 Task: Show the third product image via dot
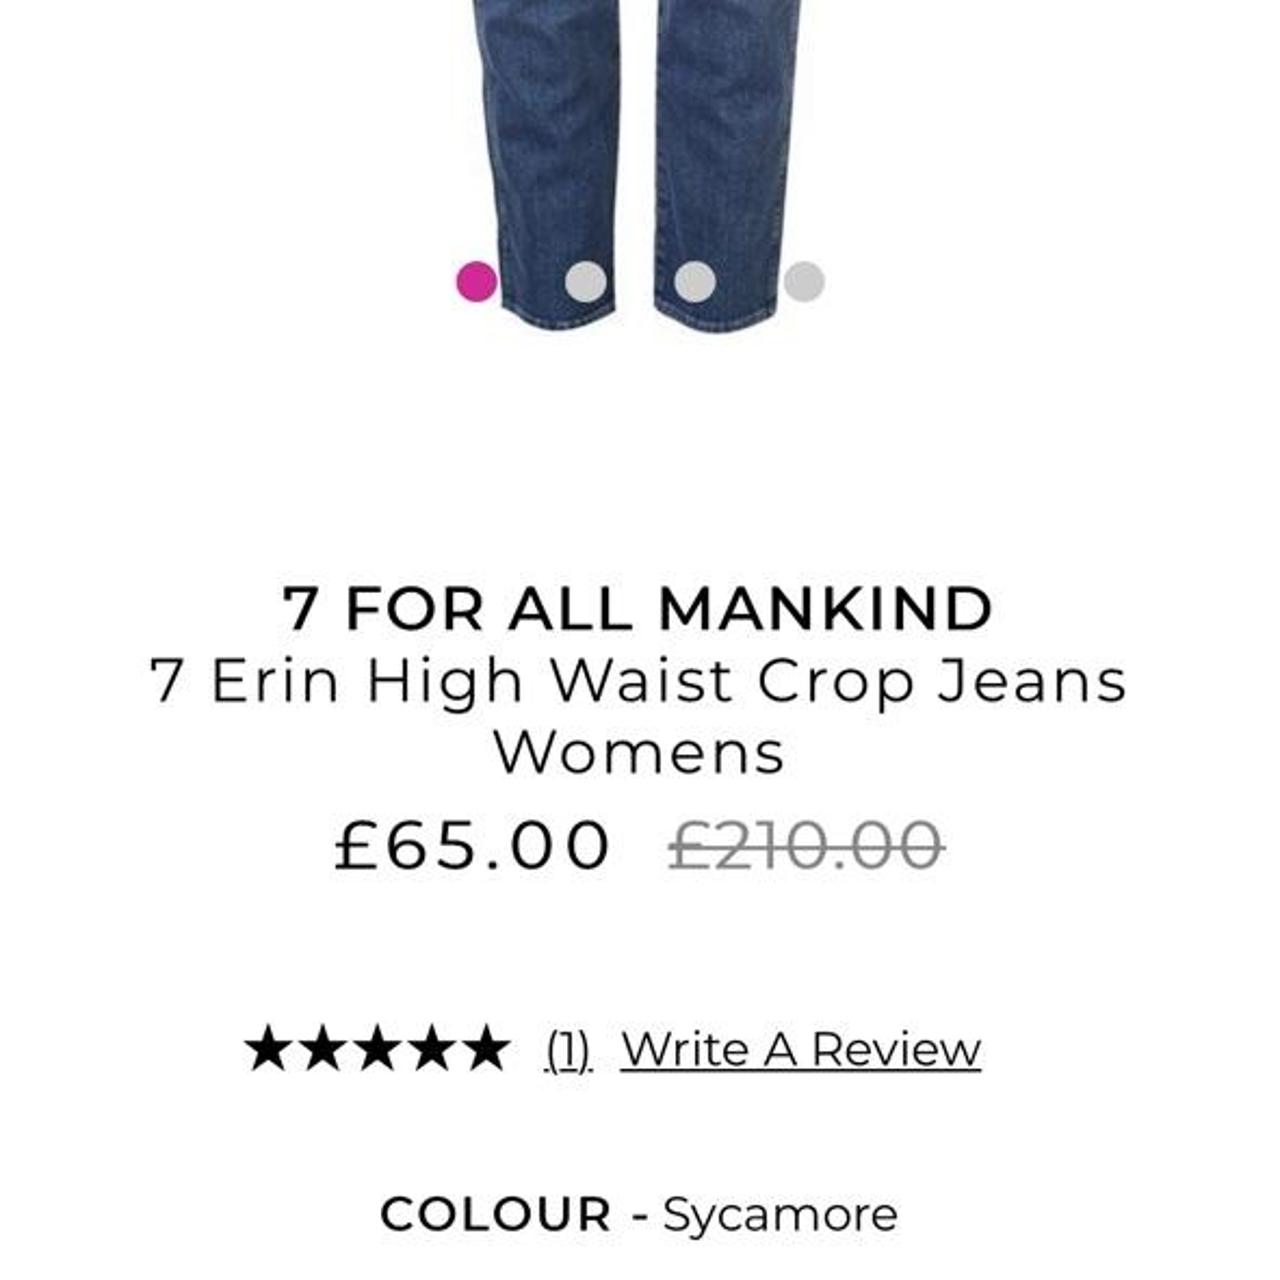pos(694,281)
